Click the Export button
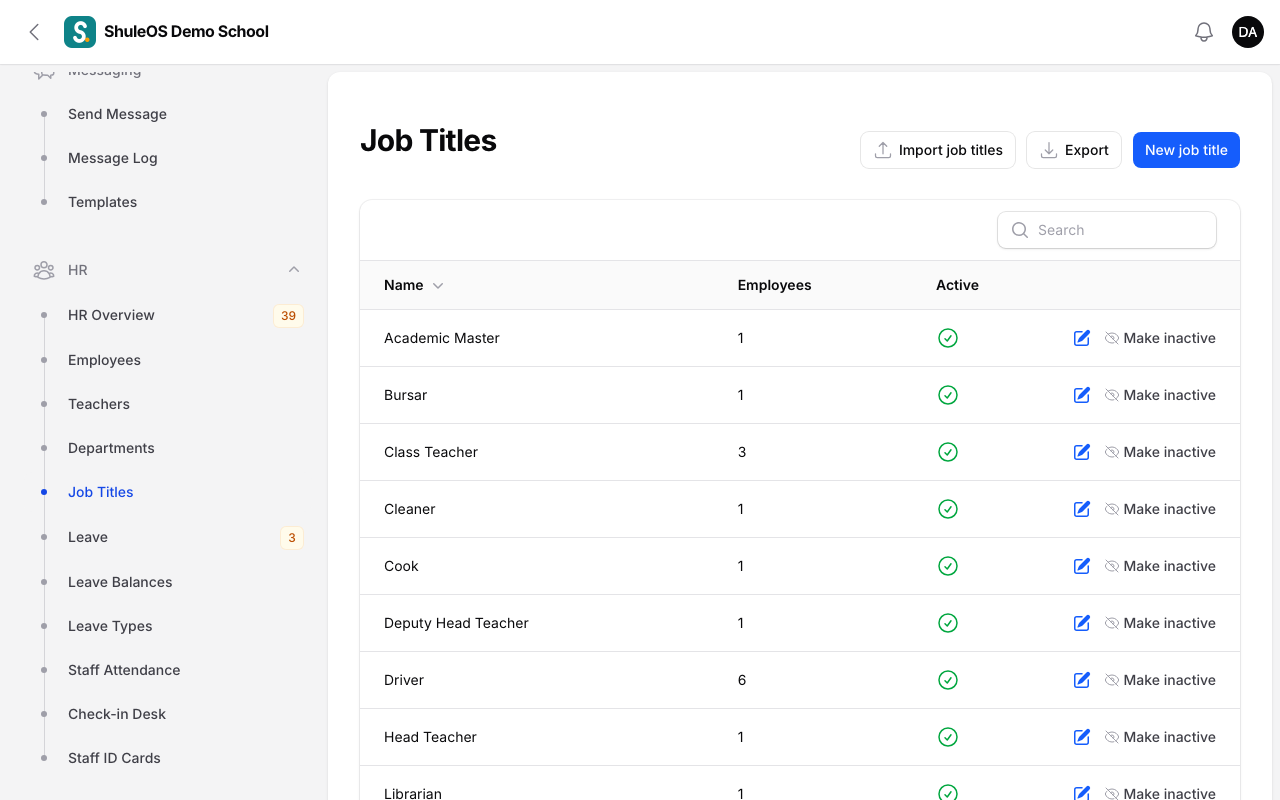Viewport: 1280px width, 800px height. coord(1074,150)
